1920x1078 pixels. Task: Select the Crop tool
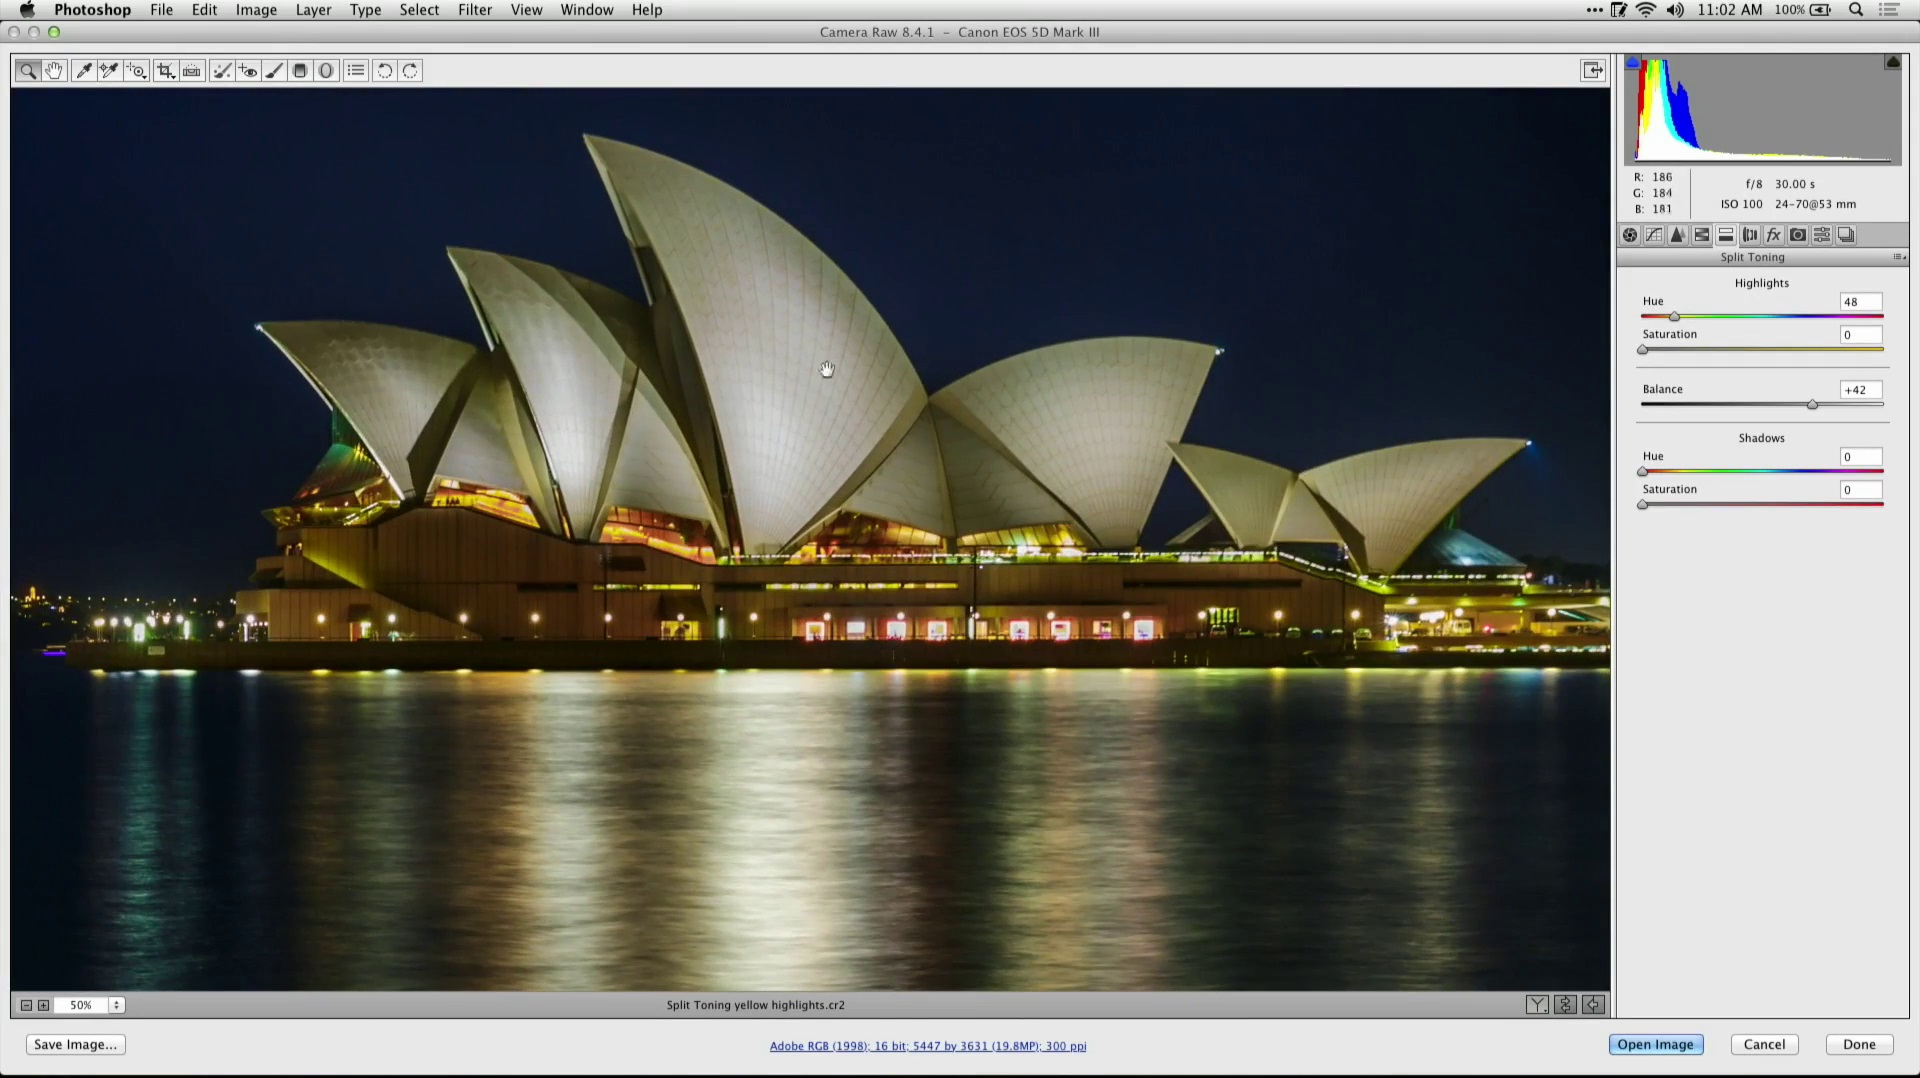coord(165,70)
